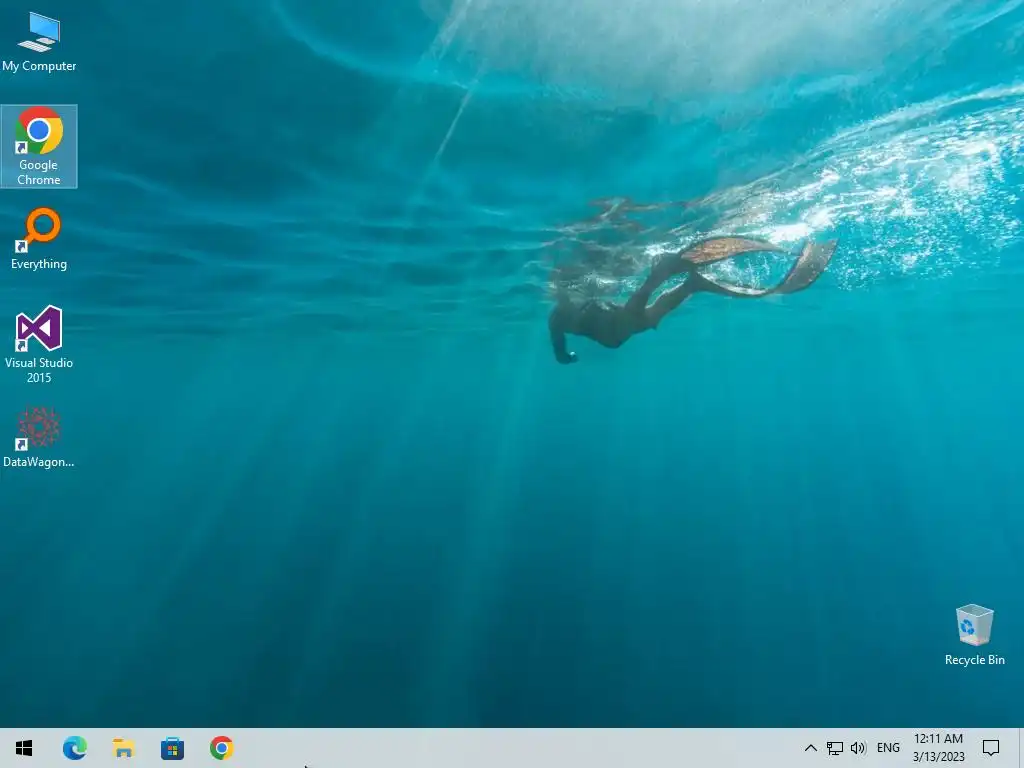The image size is (1024, 768).
Task: Select the Everything search desktop shortcut
Action: coord(39,239)
